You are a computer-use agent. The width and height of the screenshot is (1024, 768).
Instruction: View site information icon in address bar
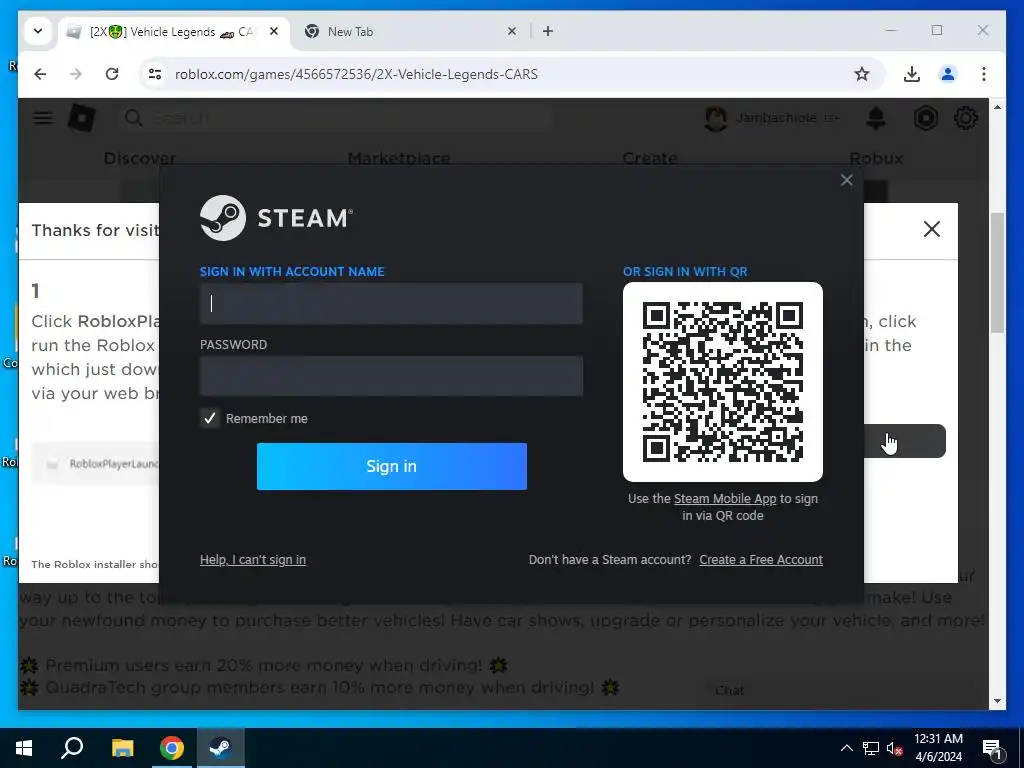(155, 74)
